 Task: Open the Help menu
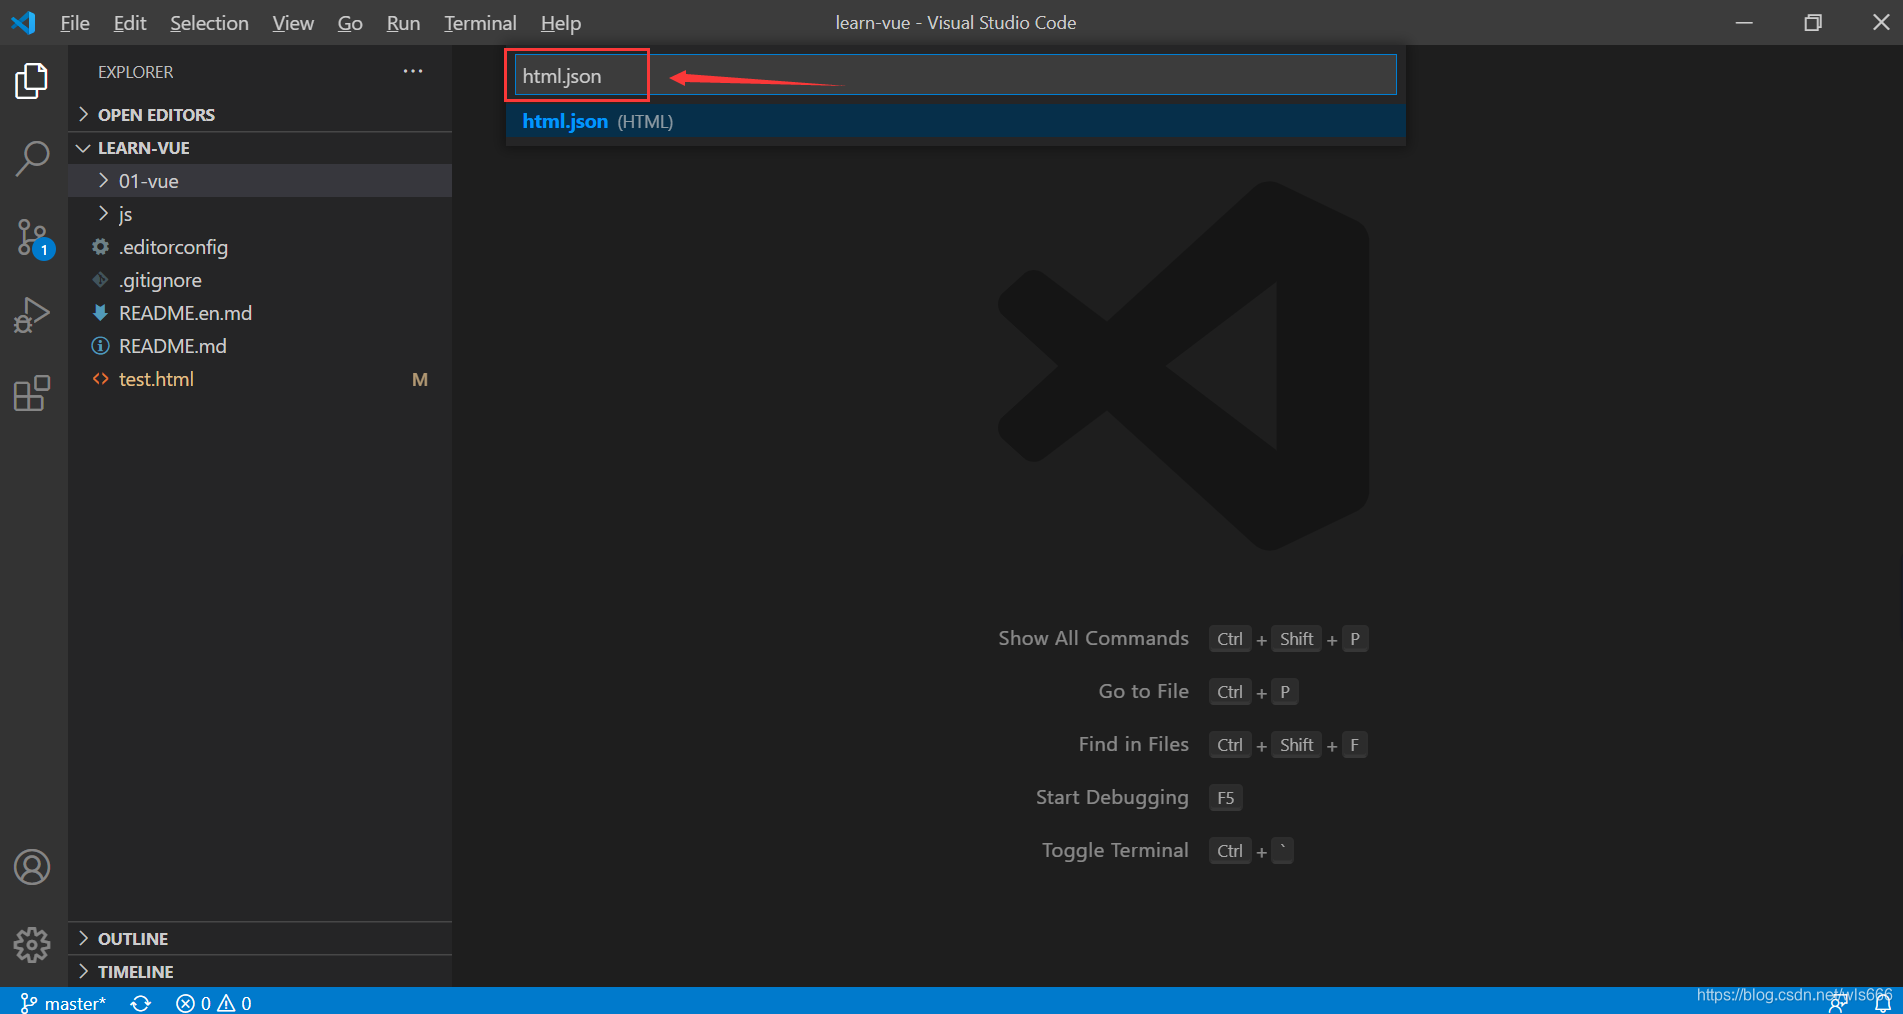pos(560,22)
